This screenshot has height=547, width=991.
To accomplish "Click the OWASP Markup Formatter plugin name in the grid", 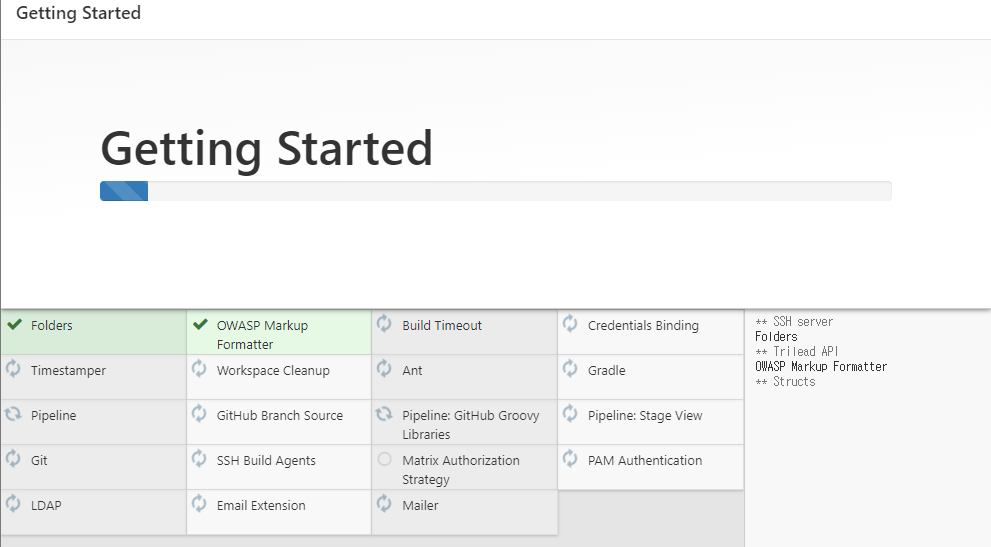I will [262, 335].
